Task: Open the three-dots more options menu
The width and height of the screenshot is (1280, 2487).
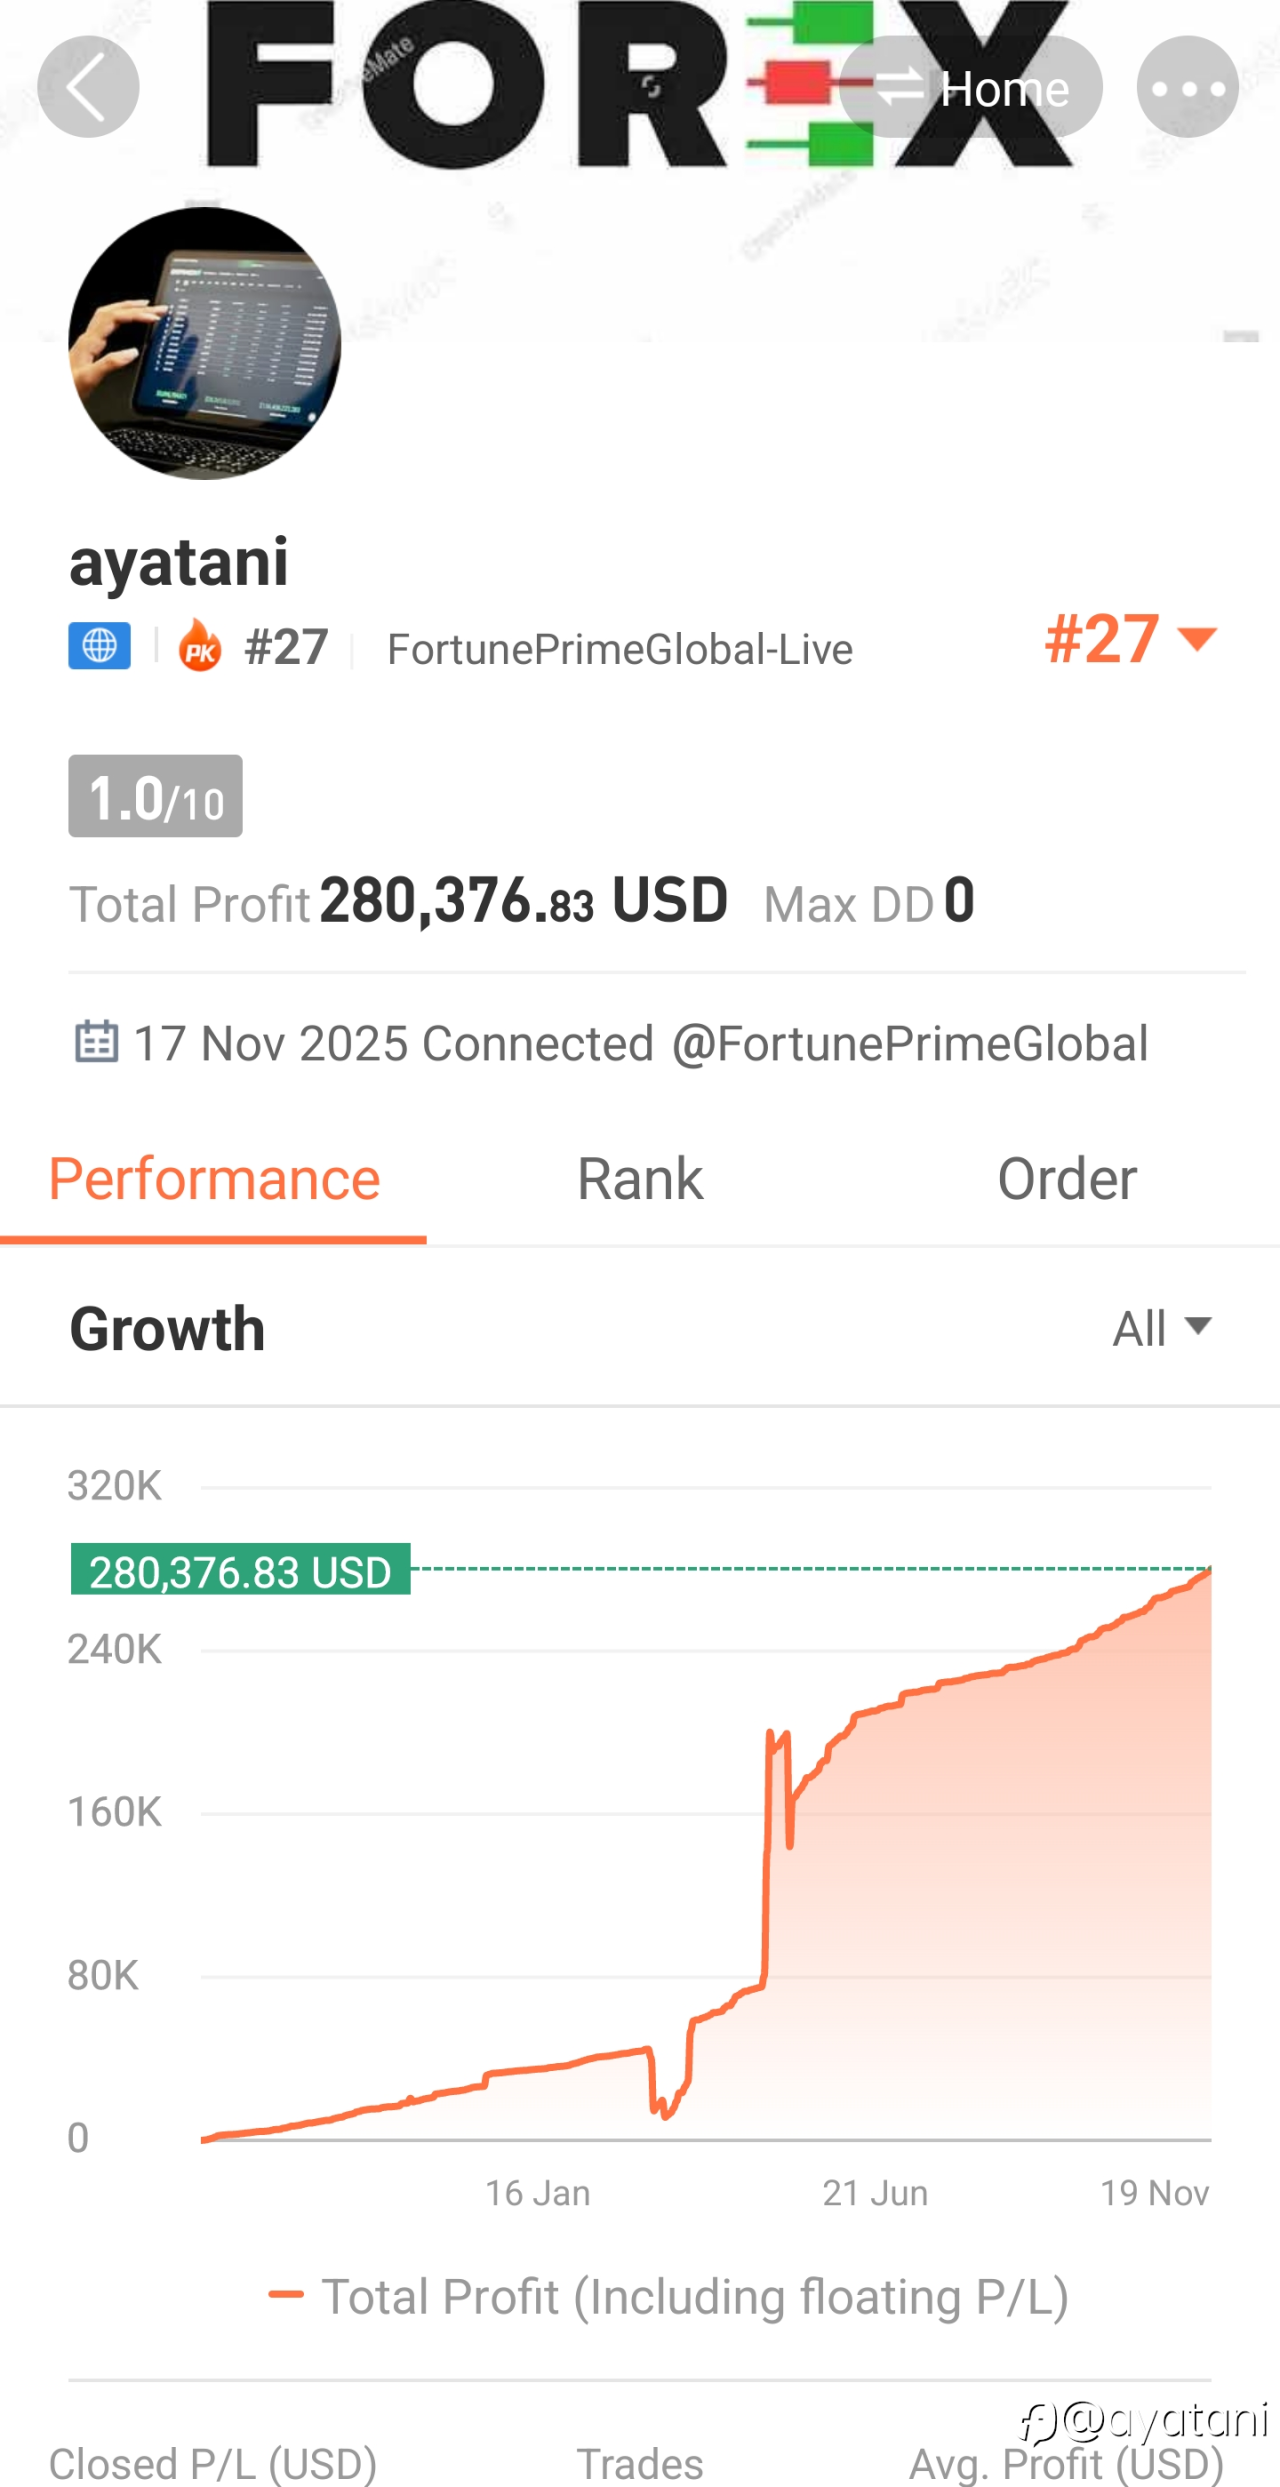Action: coord(1187,87)
